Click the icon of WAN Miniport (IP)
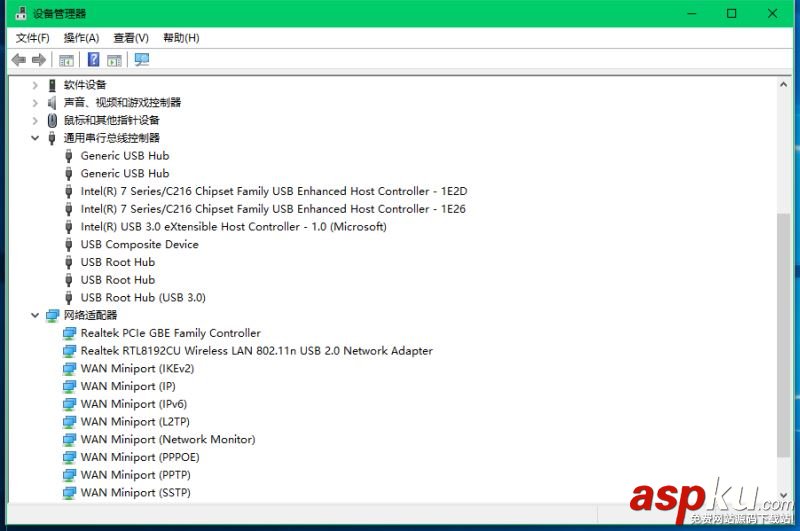This screenshot has height=531, width=800. tap(69, 387)
